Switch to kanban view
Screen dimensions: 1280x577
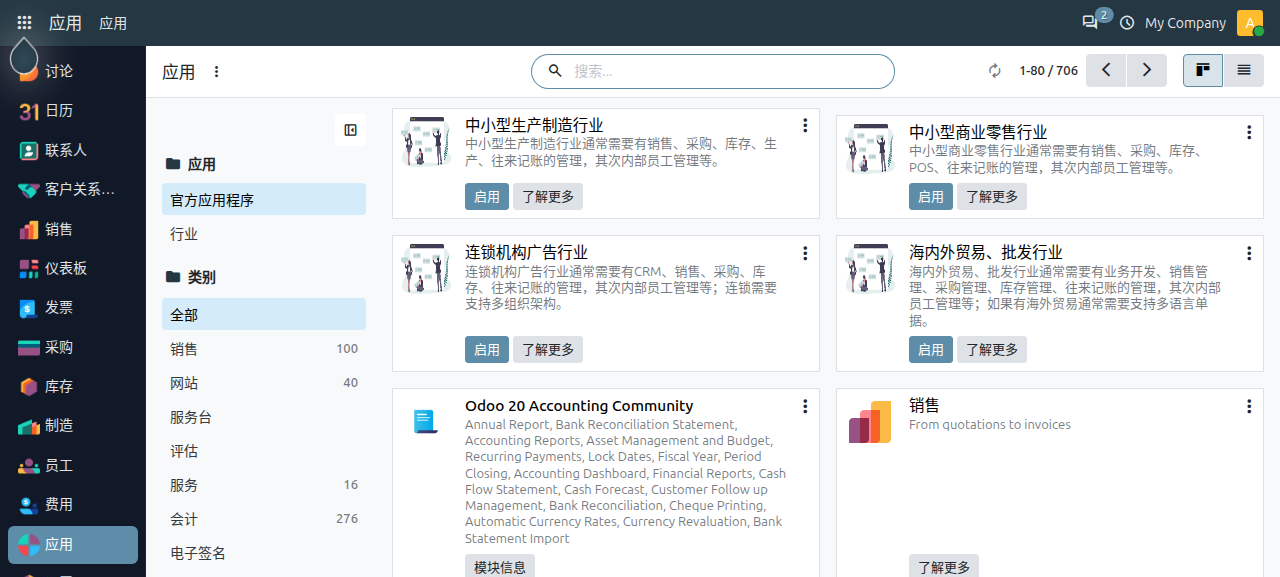(x=1203, y=70)
